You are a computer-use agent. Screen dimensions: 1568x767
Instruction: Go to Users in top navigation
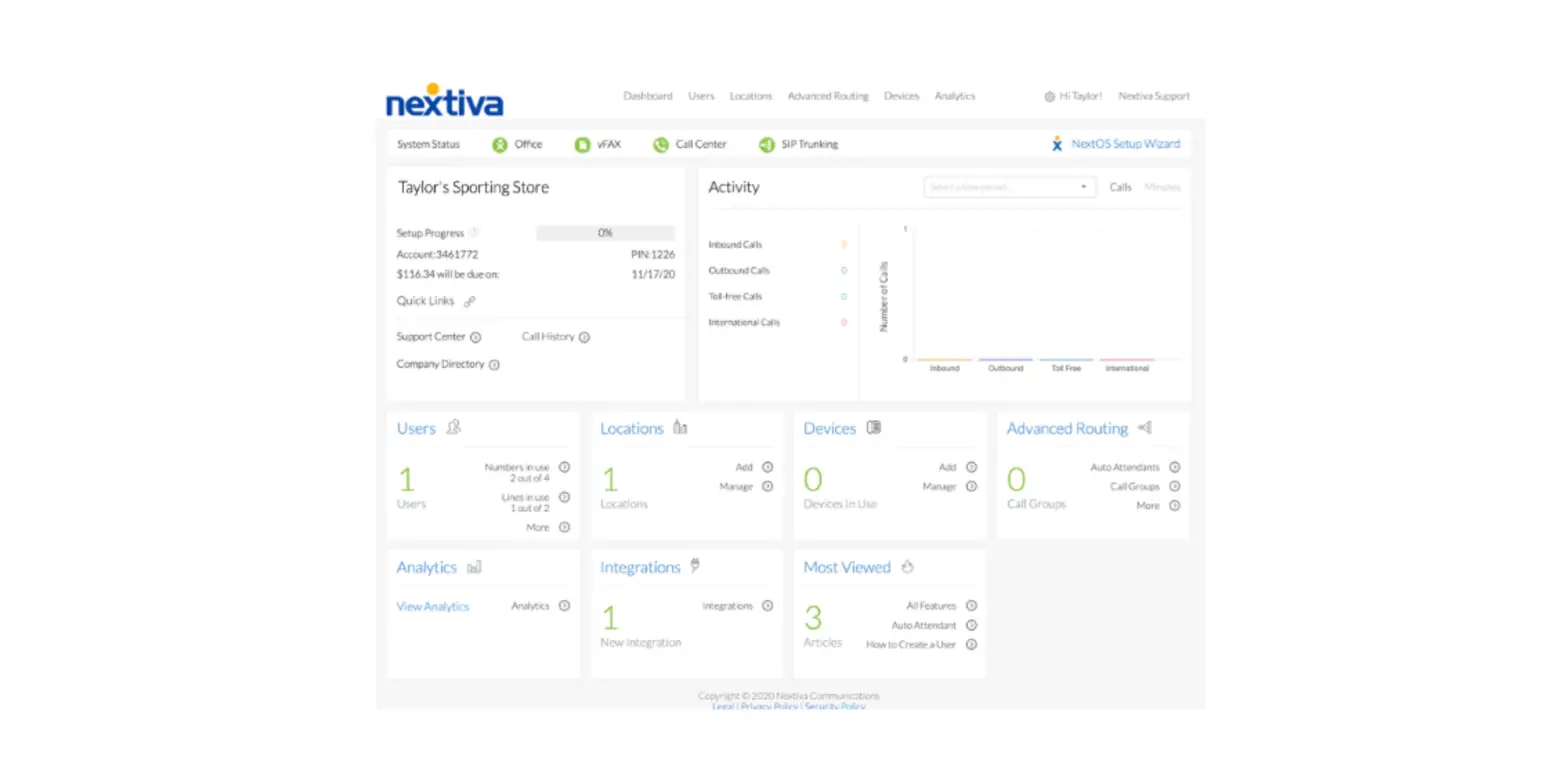[701, 96]
